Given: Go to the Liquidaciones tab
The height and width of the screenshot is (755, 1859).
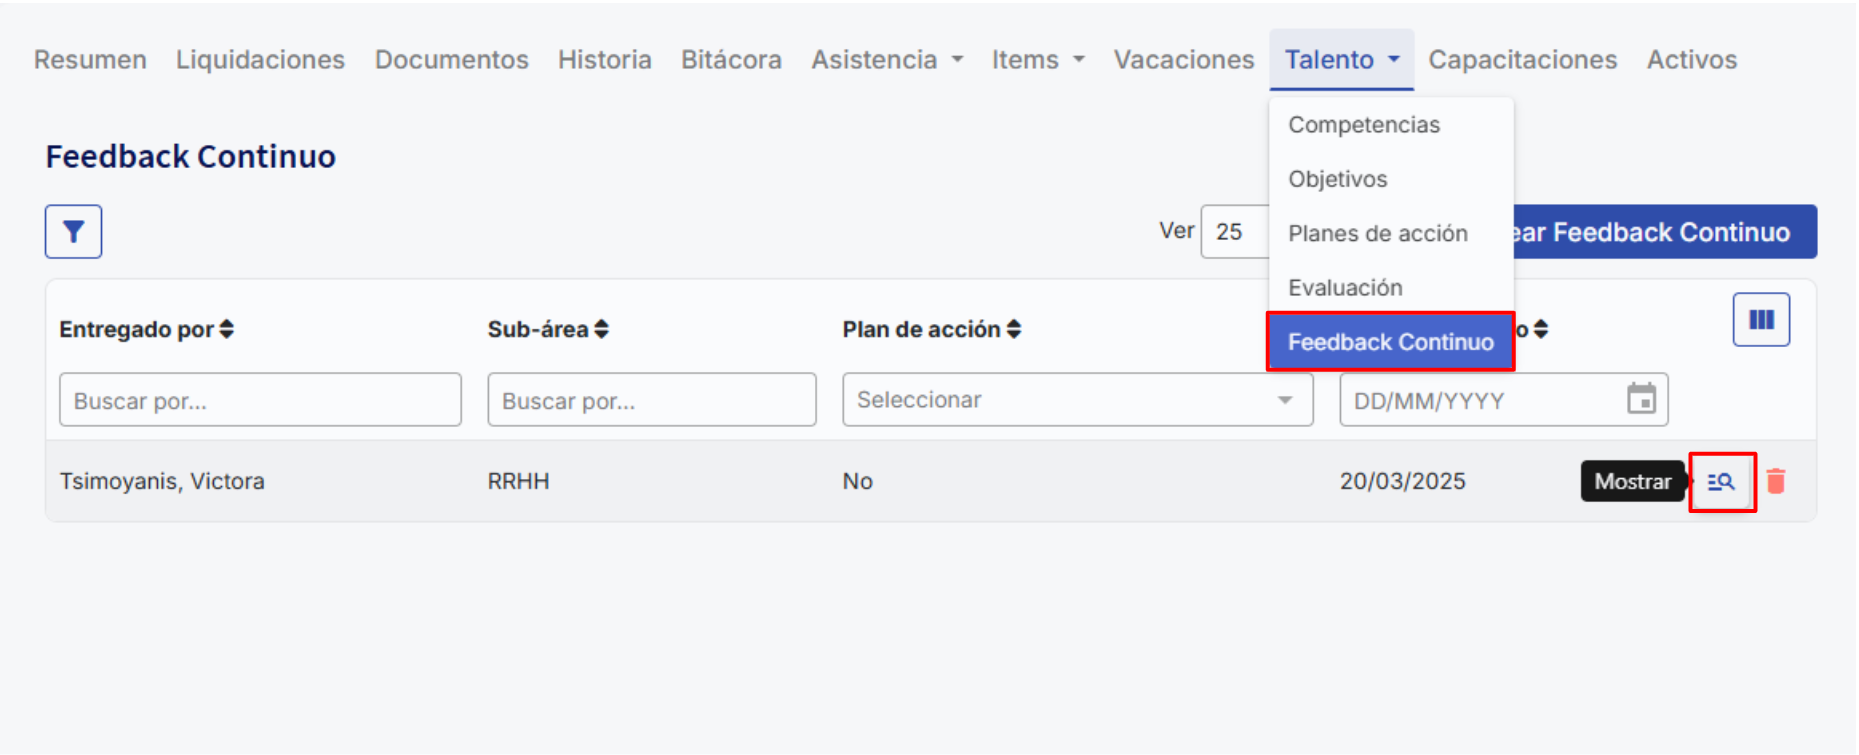Looking at the screenshot, I should (x=260, y=60).
